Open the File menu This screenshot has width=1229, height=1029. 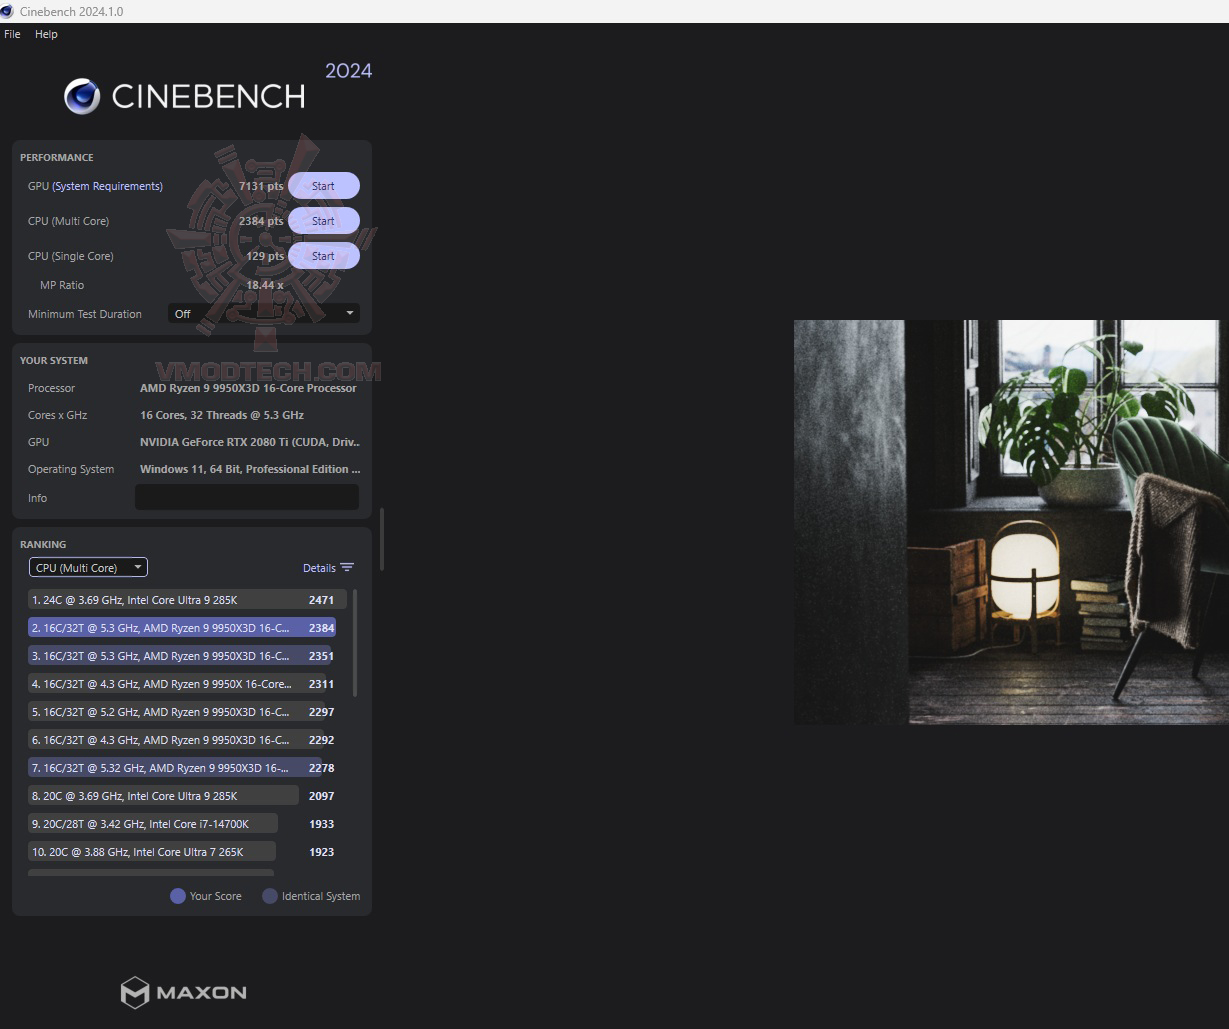click(12, 34)
